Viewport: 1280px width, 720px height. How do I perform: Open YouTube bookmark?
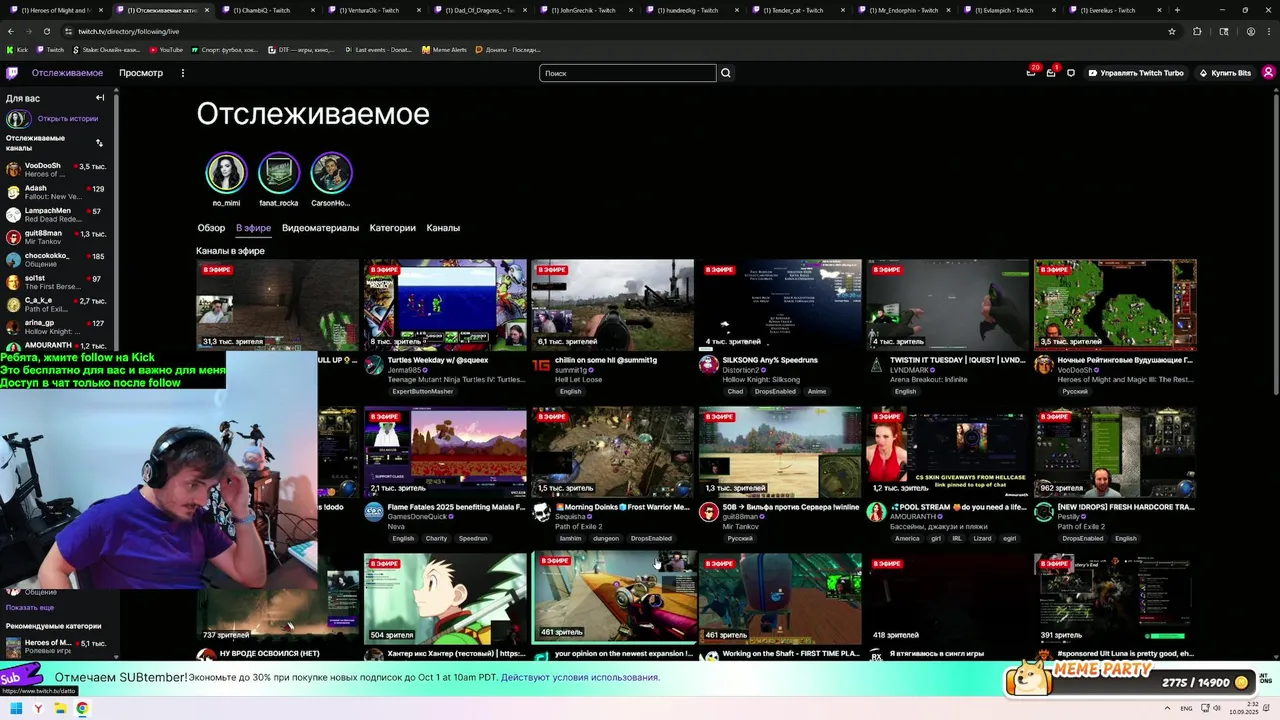tap(166, 49)
